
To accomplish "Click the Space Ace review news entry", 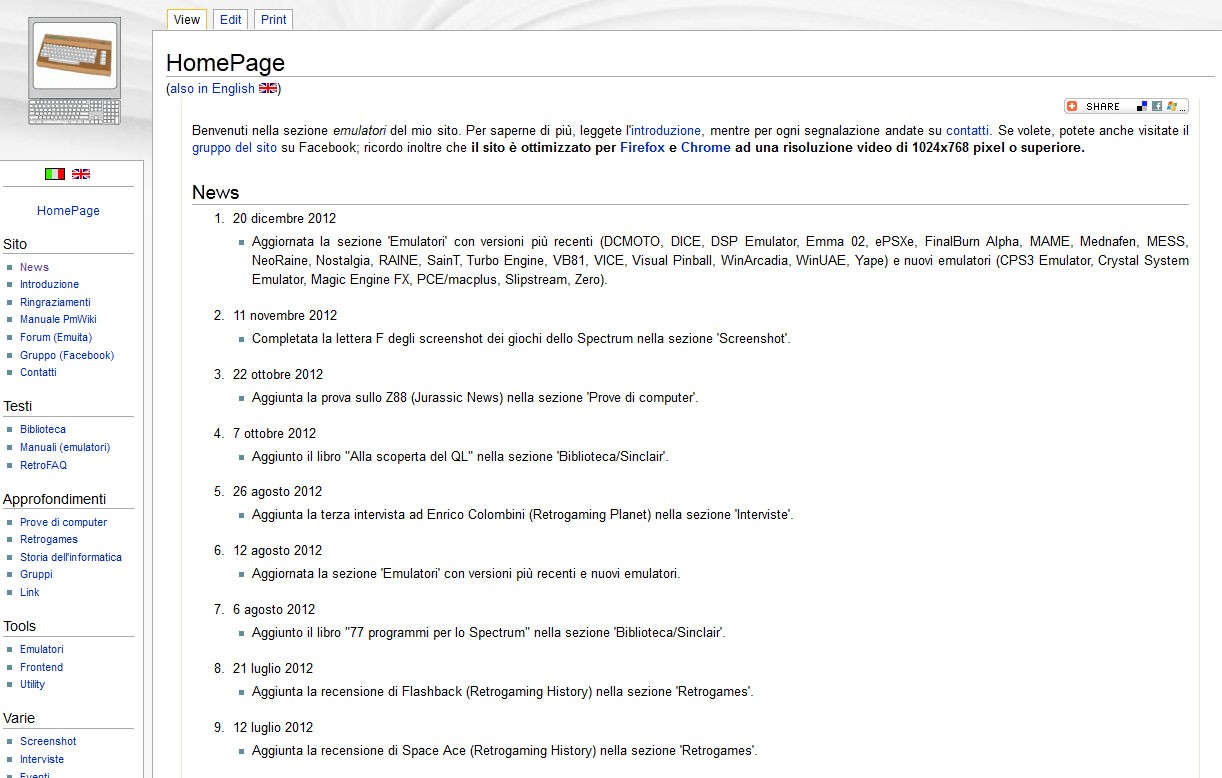I will coord(504,750).
